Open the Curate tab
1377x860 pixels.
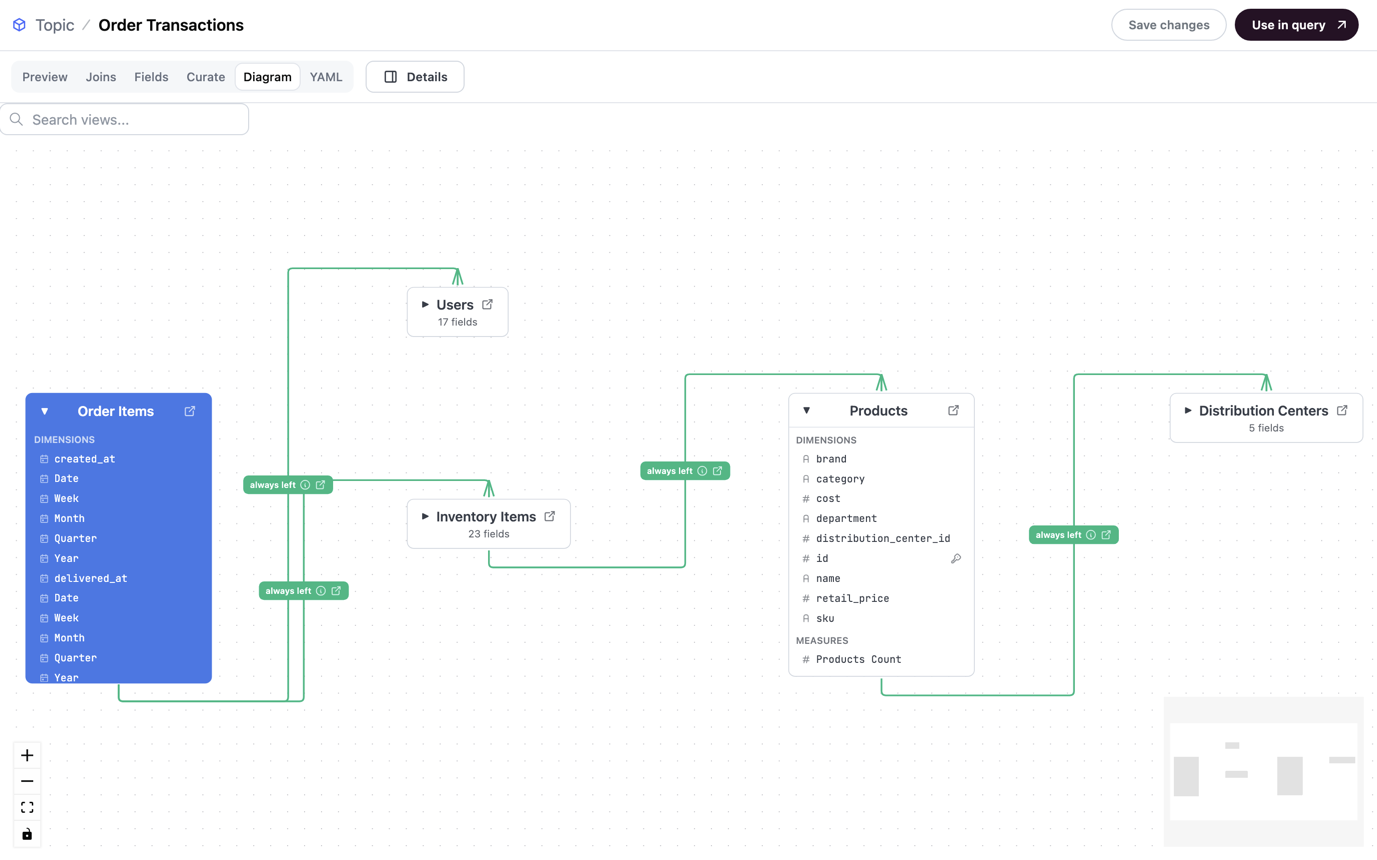206,77
